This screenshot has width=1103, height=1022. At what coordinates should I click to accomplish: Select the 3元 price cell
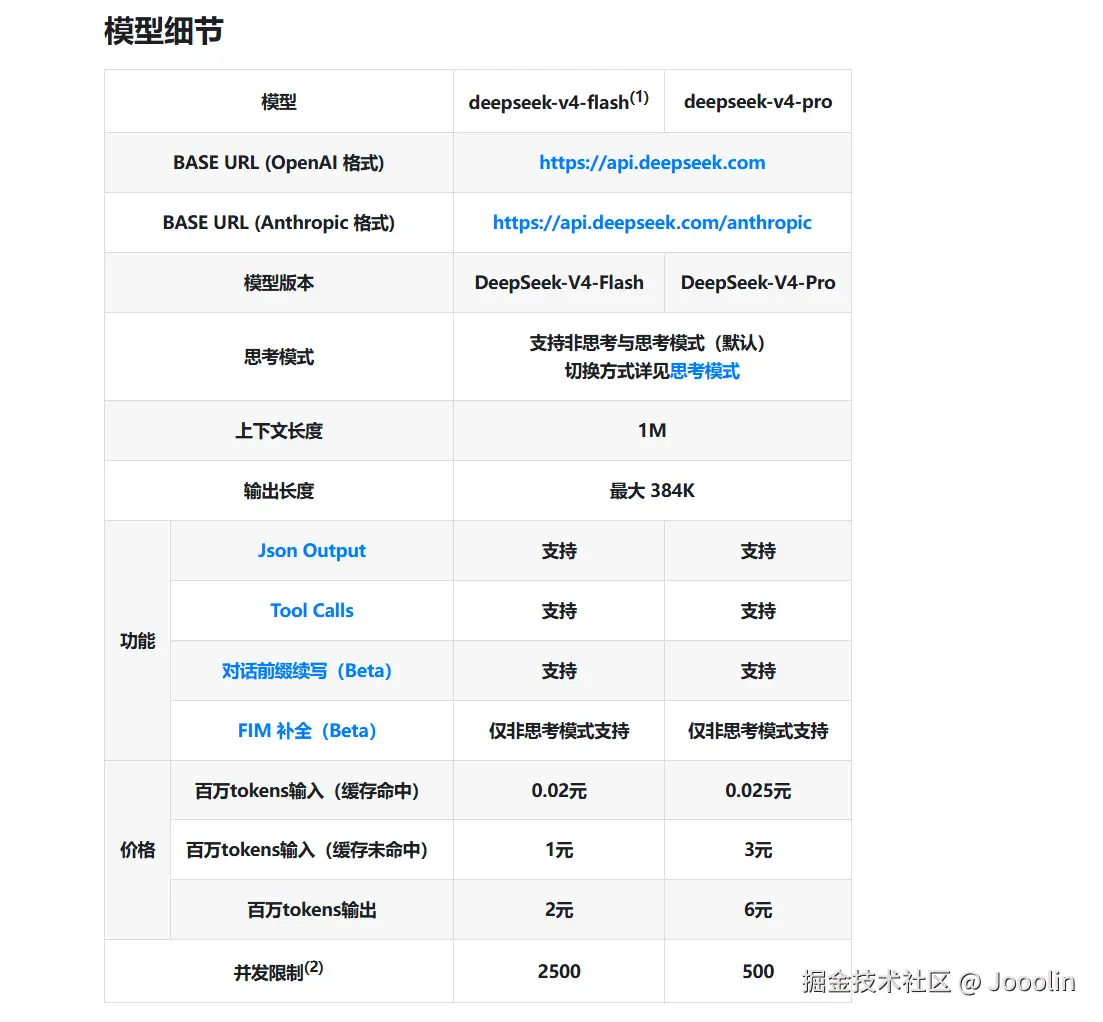pyautogui.click(x=758, y=850)
